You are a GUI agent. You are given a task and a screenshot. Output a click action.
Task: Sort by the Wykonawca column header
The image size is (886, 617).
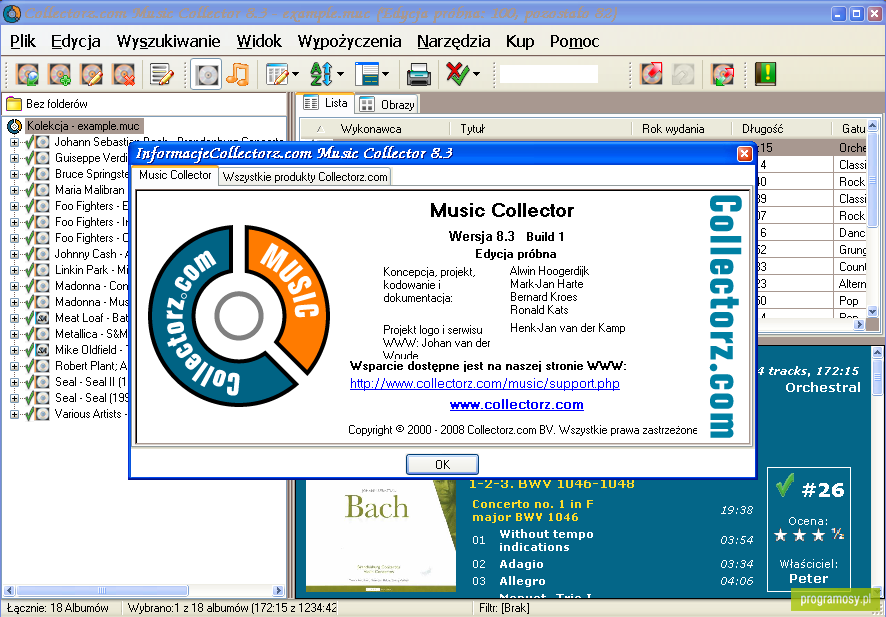pyautogui.click(x=391, y=129)
